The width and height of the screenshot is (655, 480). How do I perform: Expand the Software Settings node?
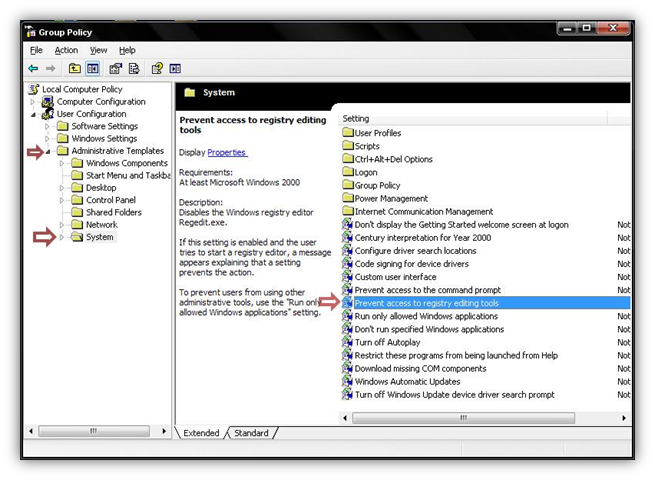point(47,126)
